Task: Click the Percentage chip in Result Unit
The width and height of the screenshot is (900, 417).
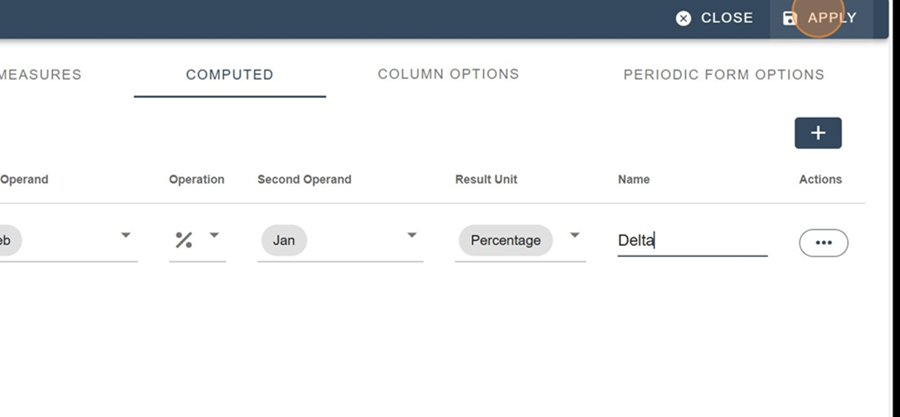Action: click(x=506, y=240)
